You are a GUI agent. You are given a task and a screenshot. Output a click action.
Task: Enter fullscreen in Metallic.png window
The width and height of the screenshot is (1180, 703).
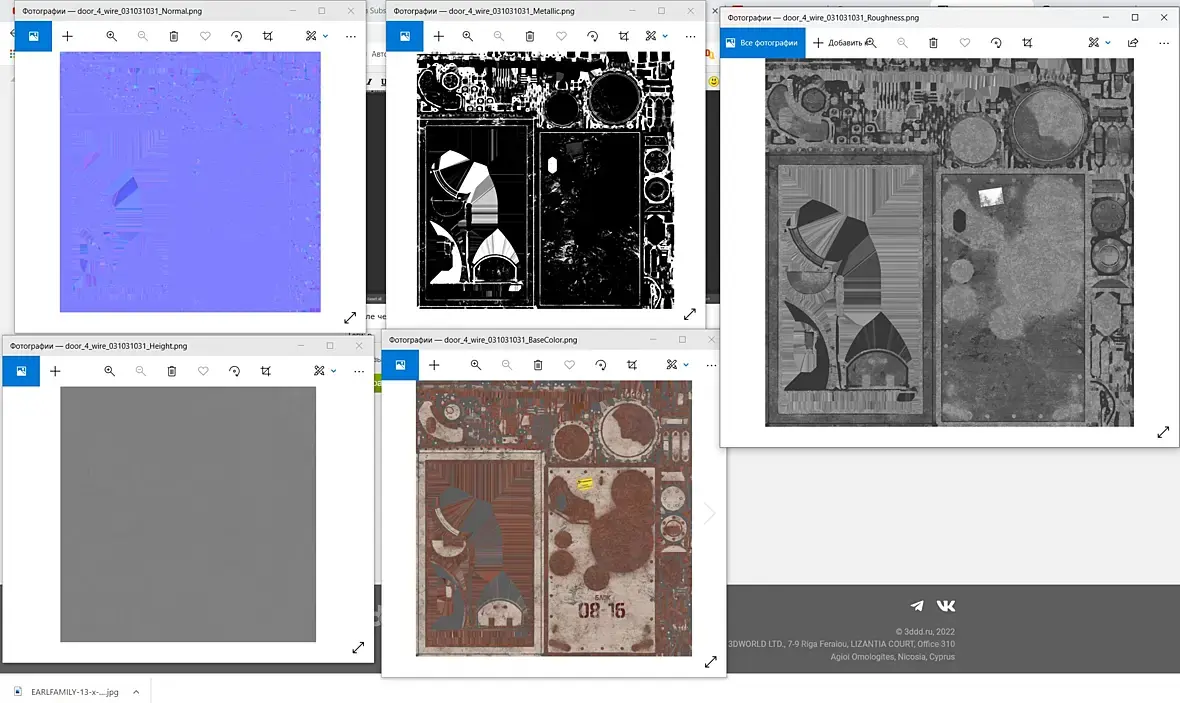point(689,314)
